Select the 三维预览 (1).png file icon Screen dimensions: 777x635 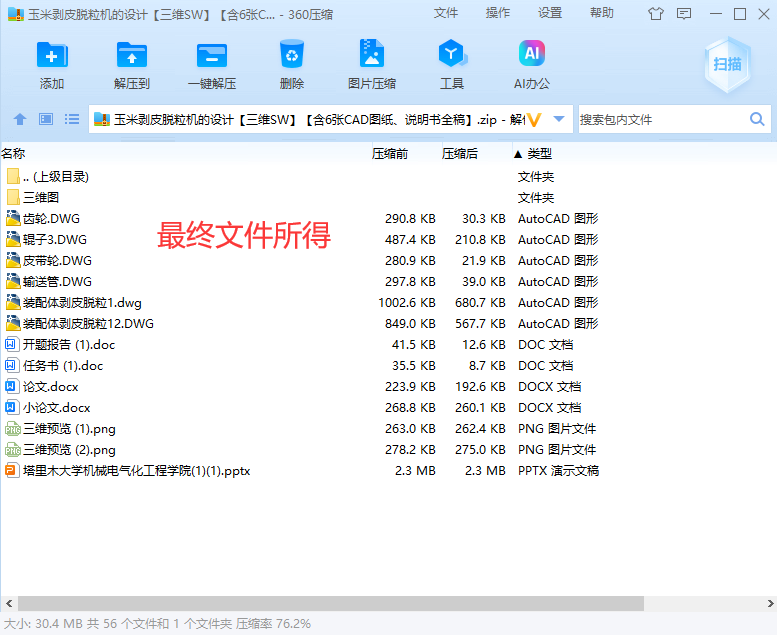coord(13,429)
